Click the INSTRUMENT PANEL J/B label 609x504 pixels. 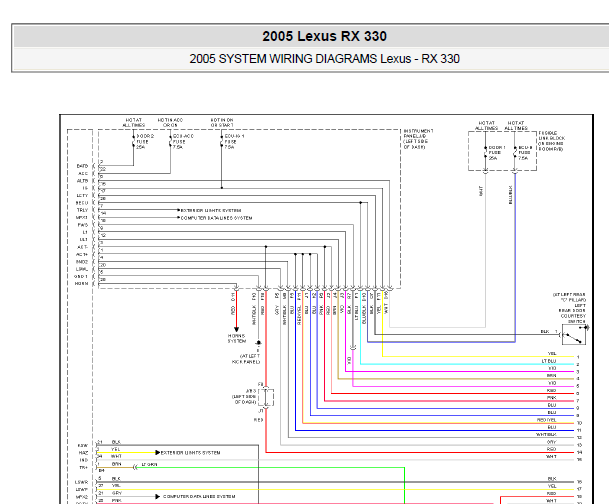pos(418,139)
